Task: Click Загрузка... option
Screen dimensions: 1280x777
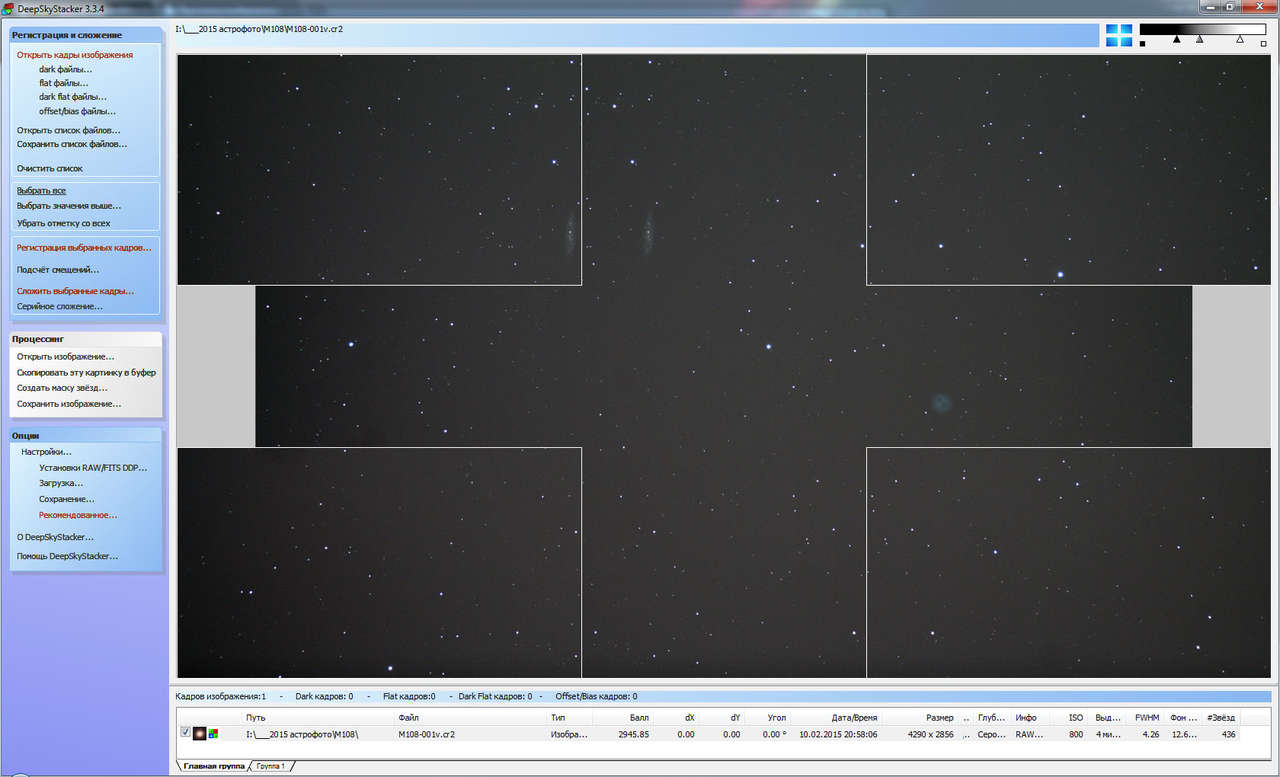Action: tap(61, 483)
